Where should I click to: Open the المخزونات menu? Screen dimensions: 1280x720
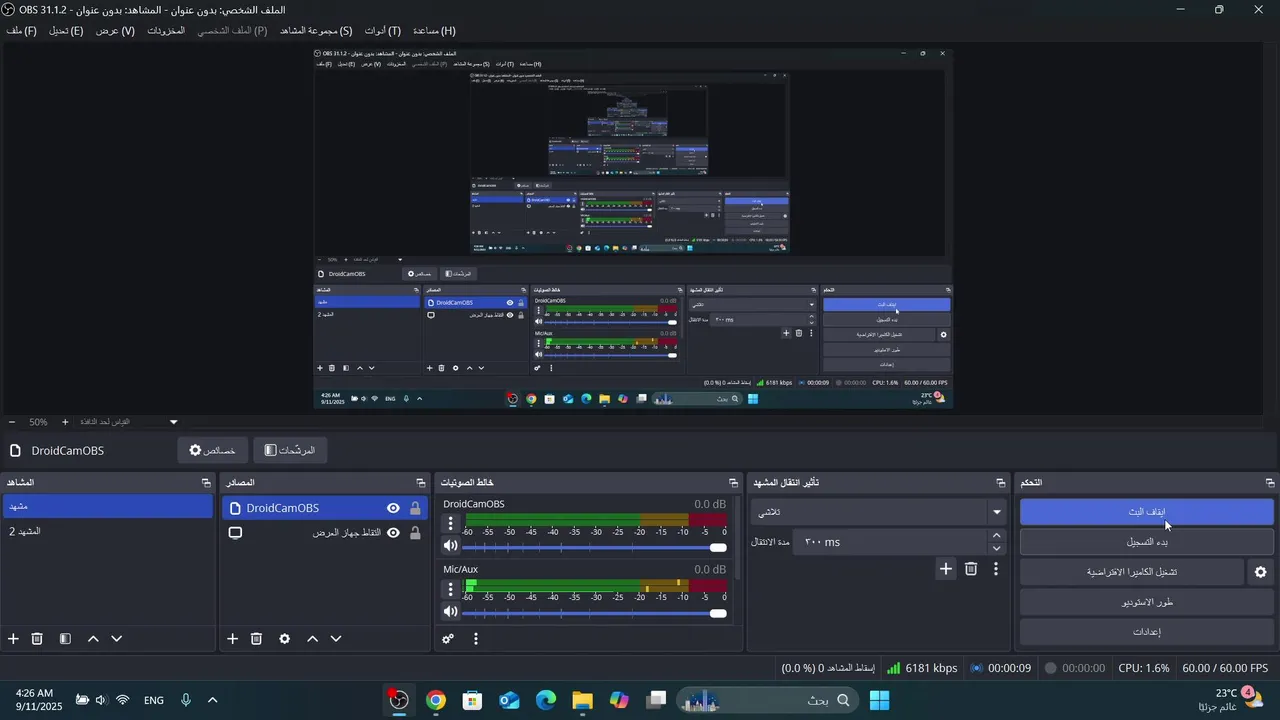[166, 31]
